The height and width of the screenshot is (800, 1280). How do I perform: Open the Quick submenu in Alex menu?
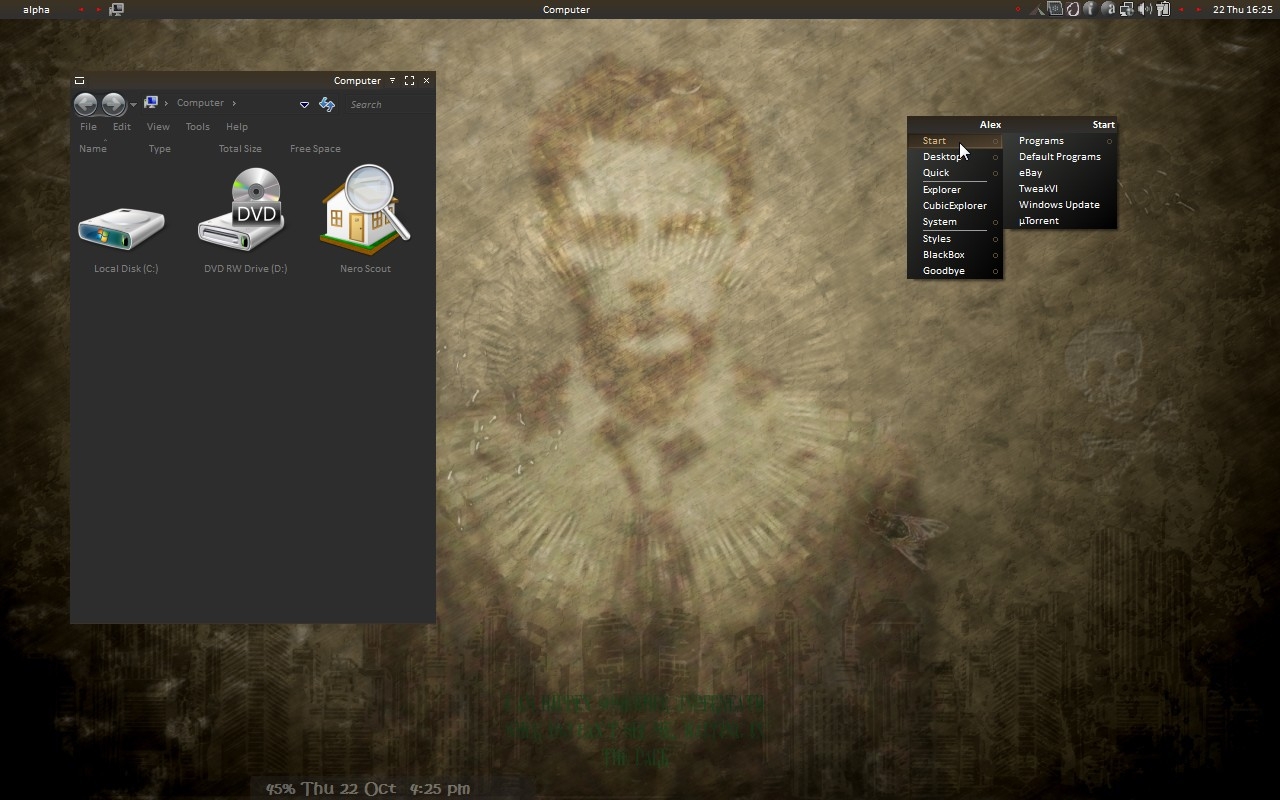pos(955,173)
